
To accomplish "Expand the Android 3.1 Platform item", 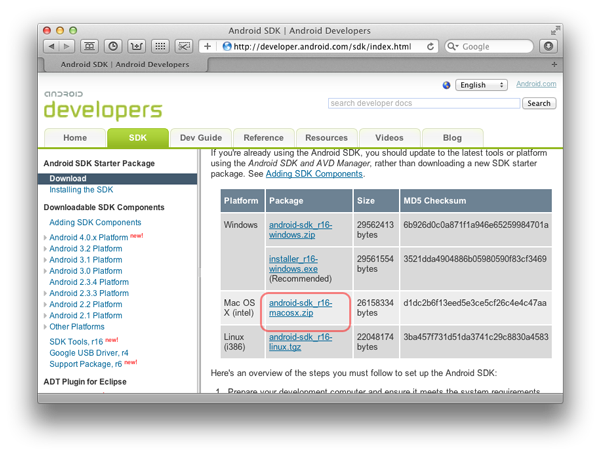I will [45, 260].
